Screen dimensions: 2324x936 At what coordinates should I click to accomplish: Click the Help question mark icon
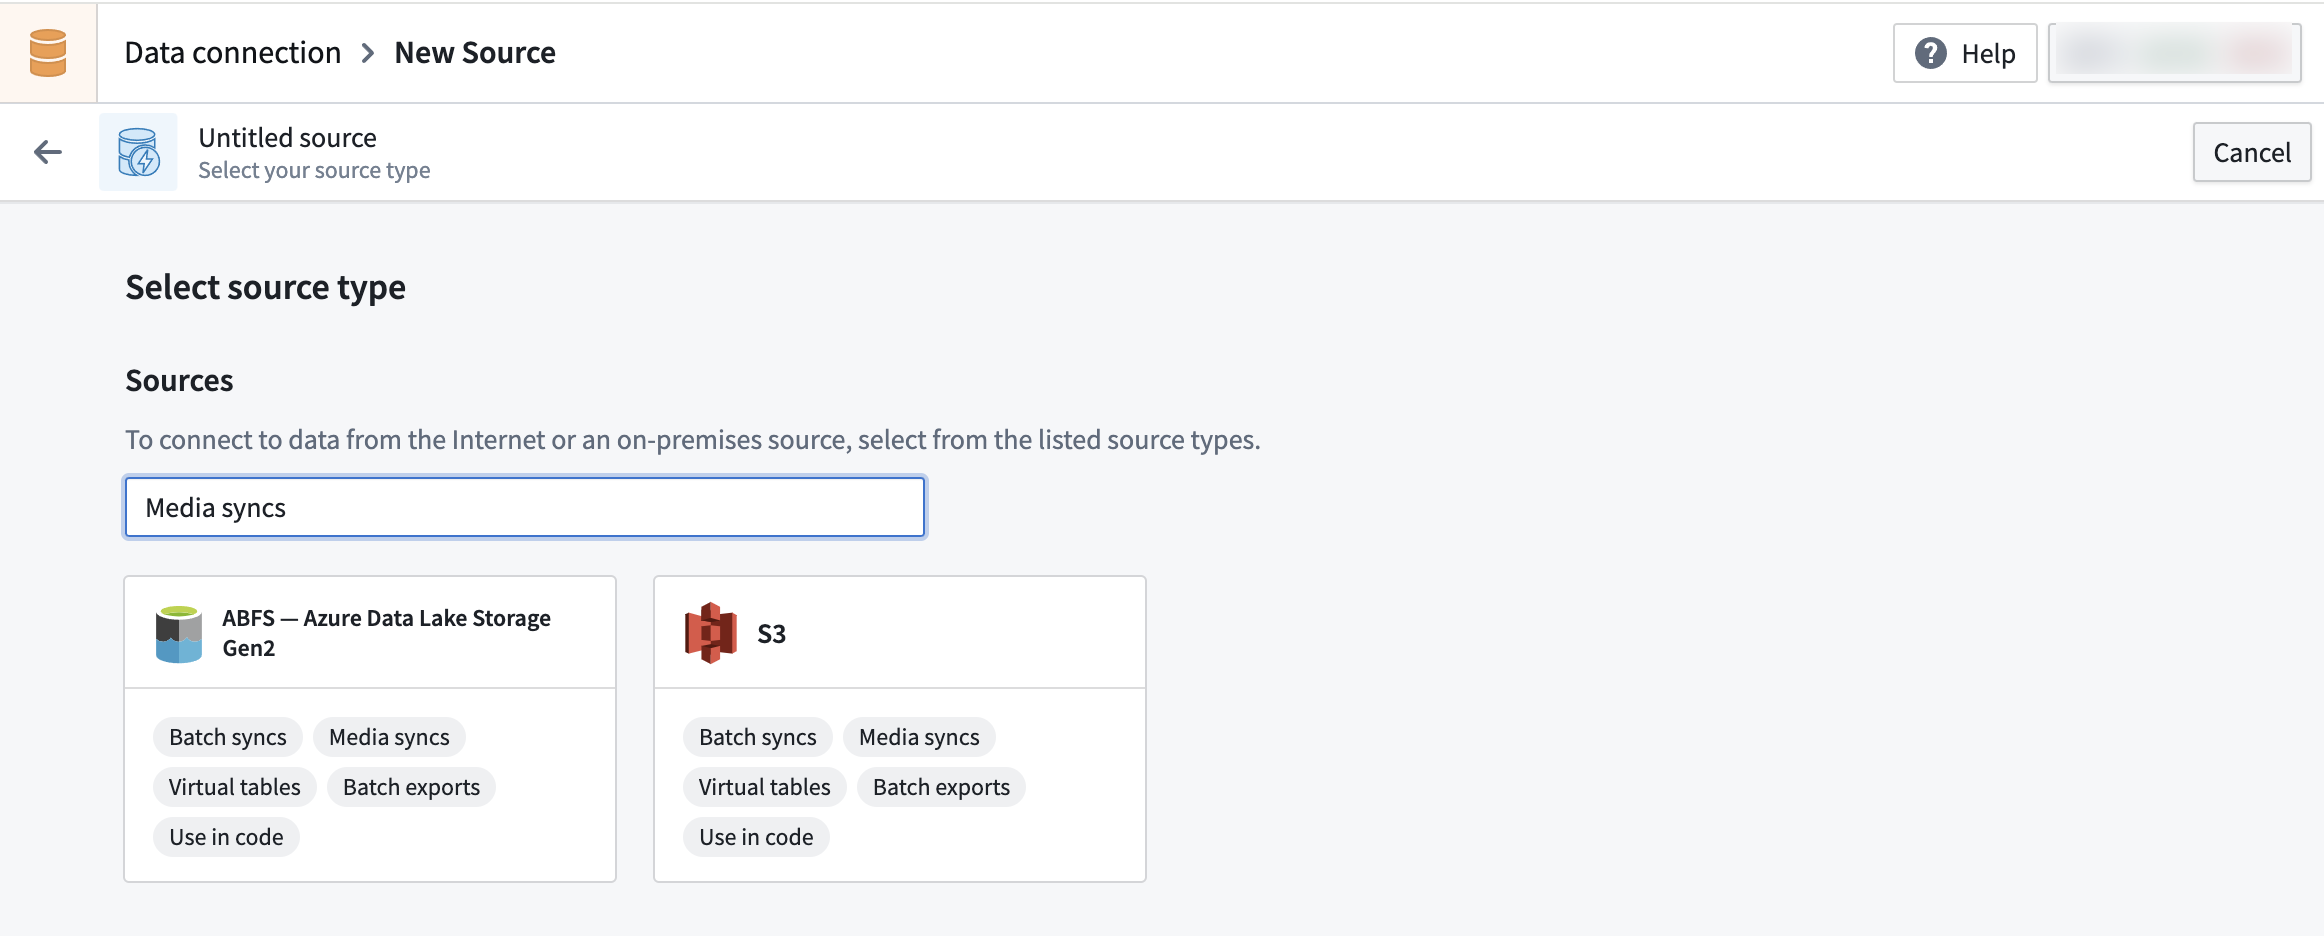pyautogui.click(x=1930, y=53)
